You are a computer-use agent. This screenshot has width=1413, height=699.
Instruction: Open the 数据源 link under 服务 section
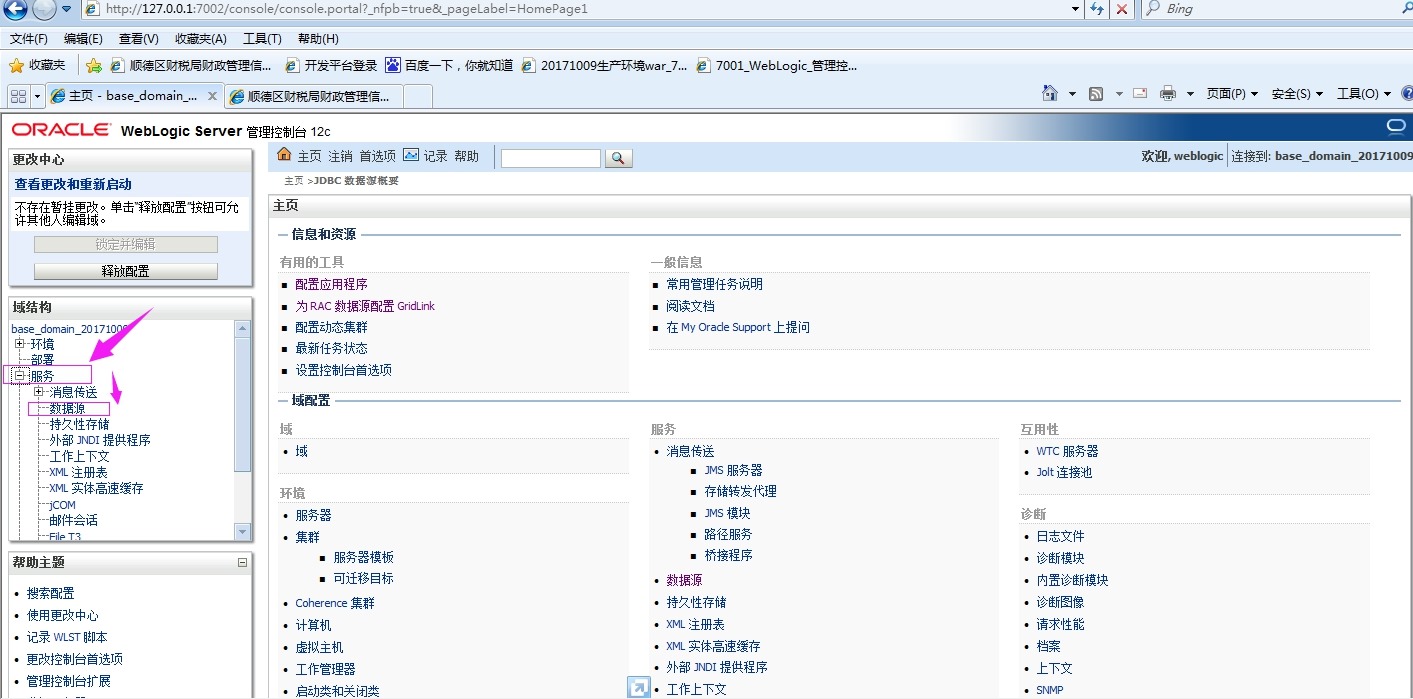click(684, 580)
